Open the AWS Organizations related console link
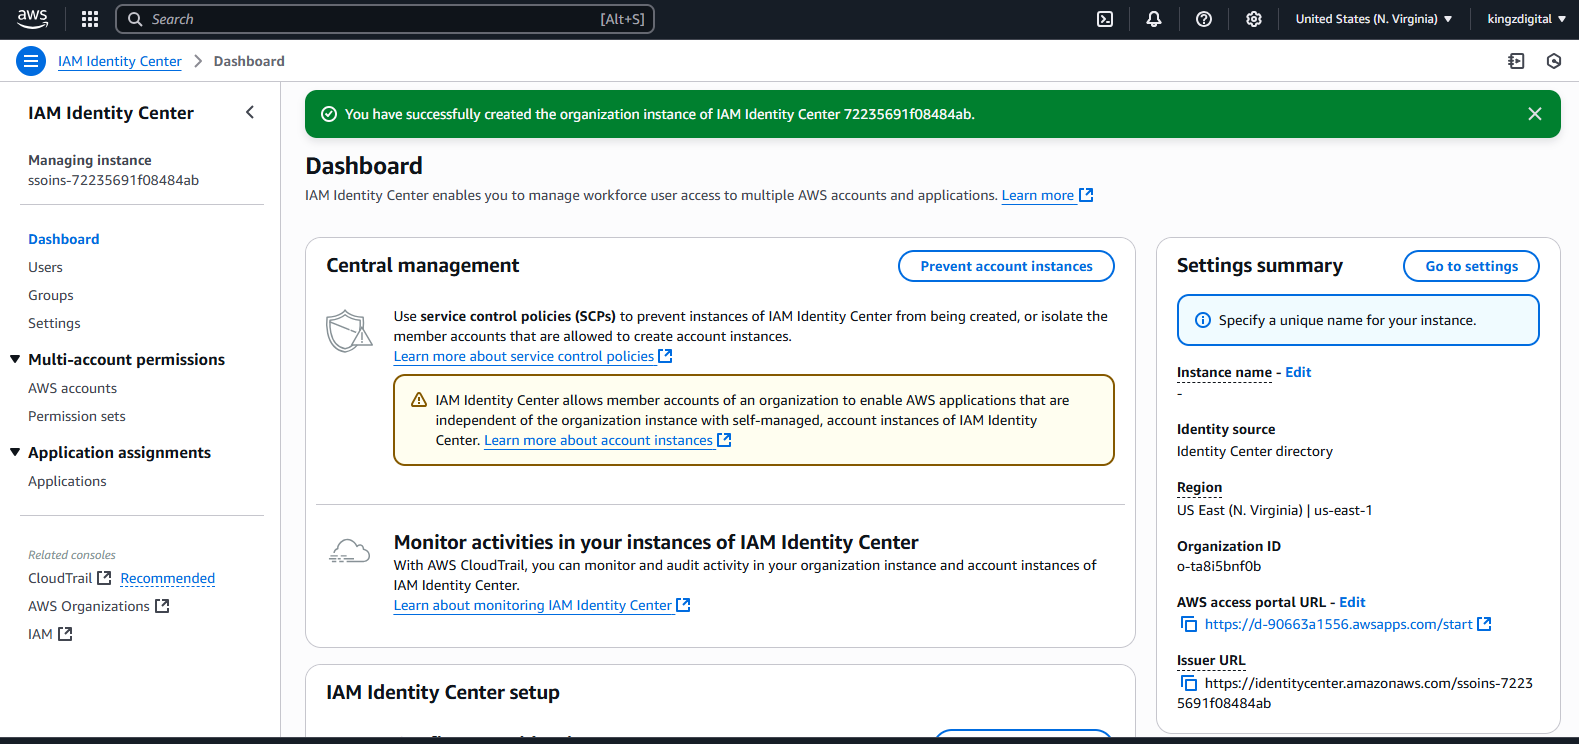 [89, 606]
